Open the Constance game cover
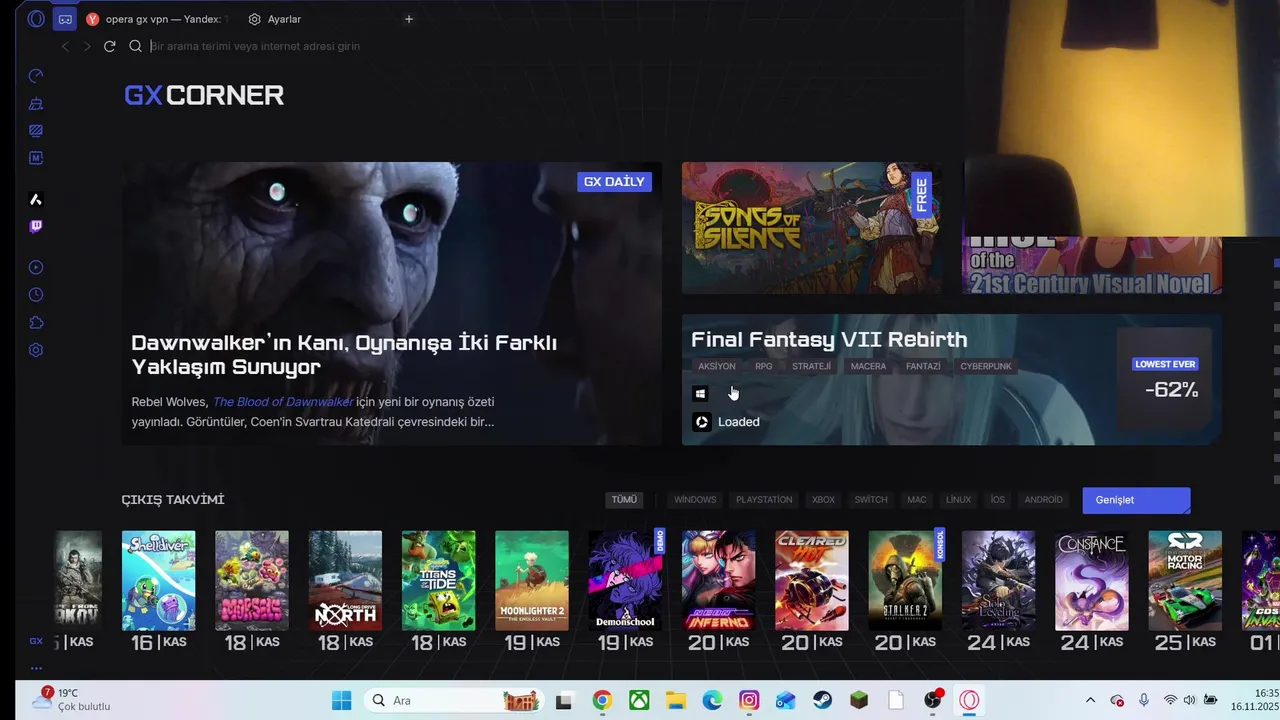Viewport: 1280px width, 720px height. pos(1091,581)
